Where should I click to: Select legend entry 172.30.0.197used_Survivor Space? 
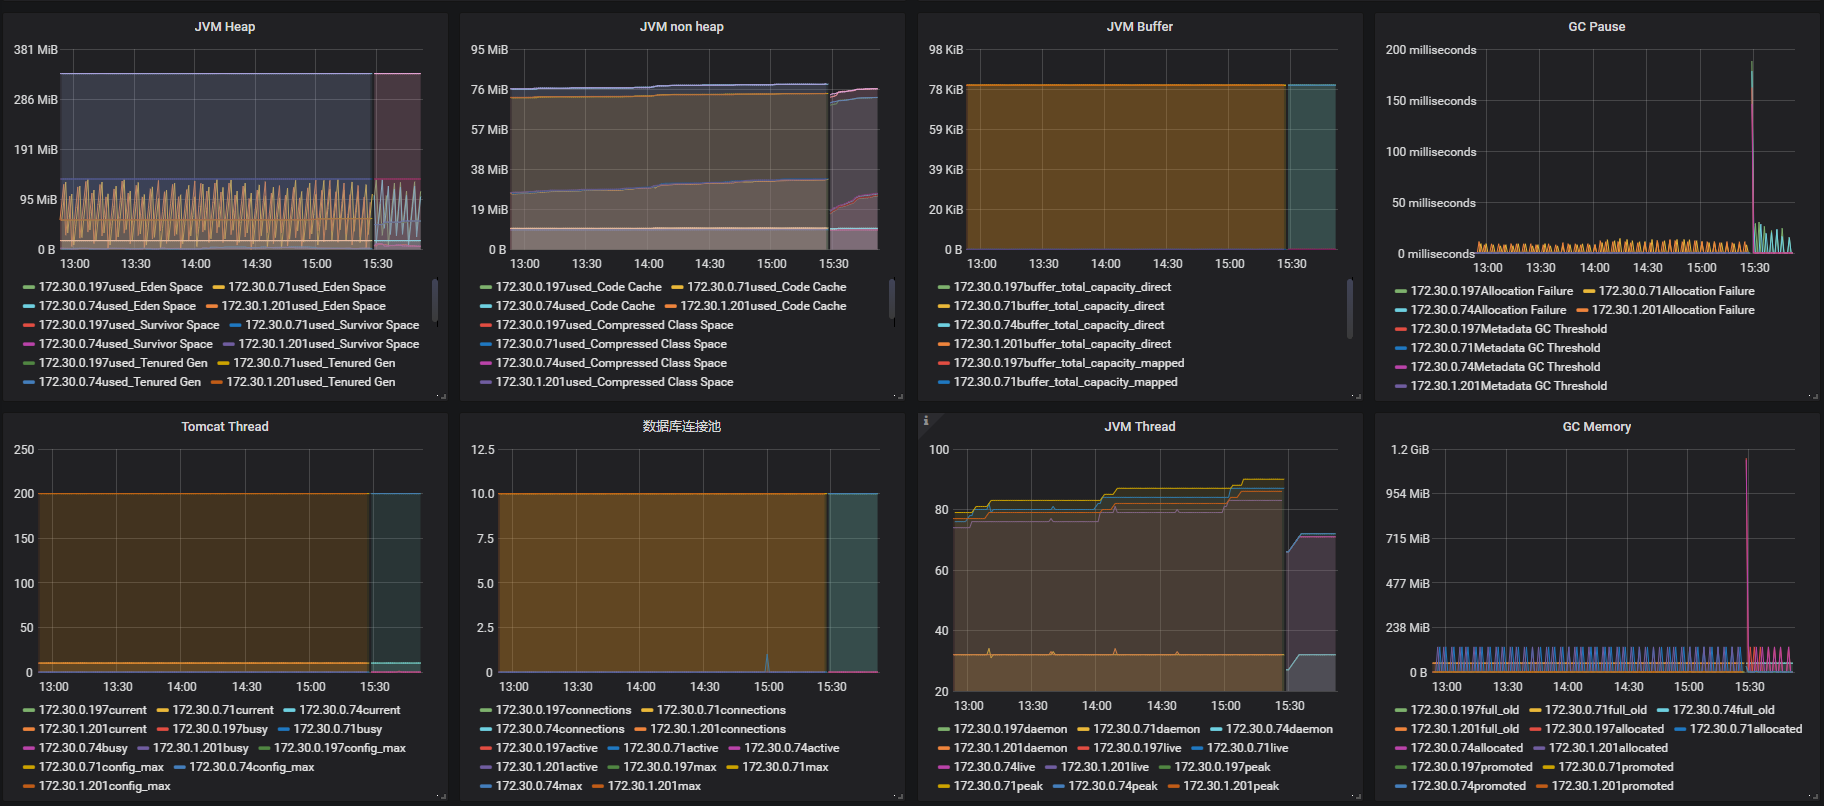tap(129, 325)
